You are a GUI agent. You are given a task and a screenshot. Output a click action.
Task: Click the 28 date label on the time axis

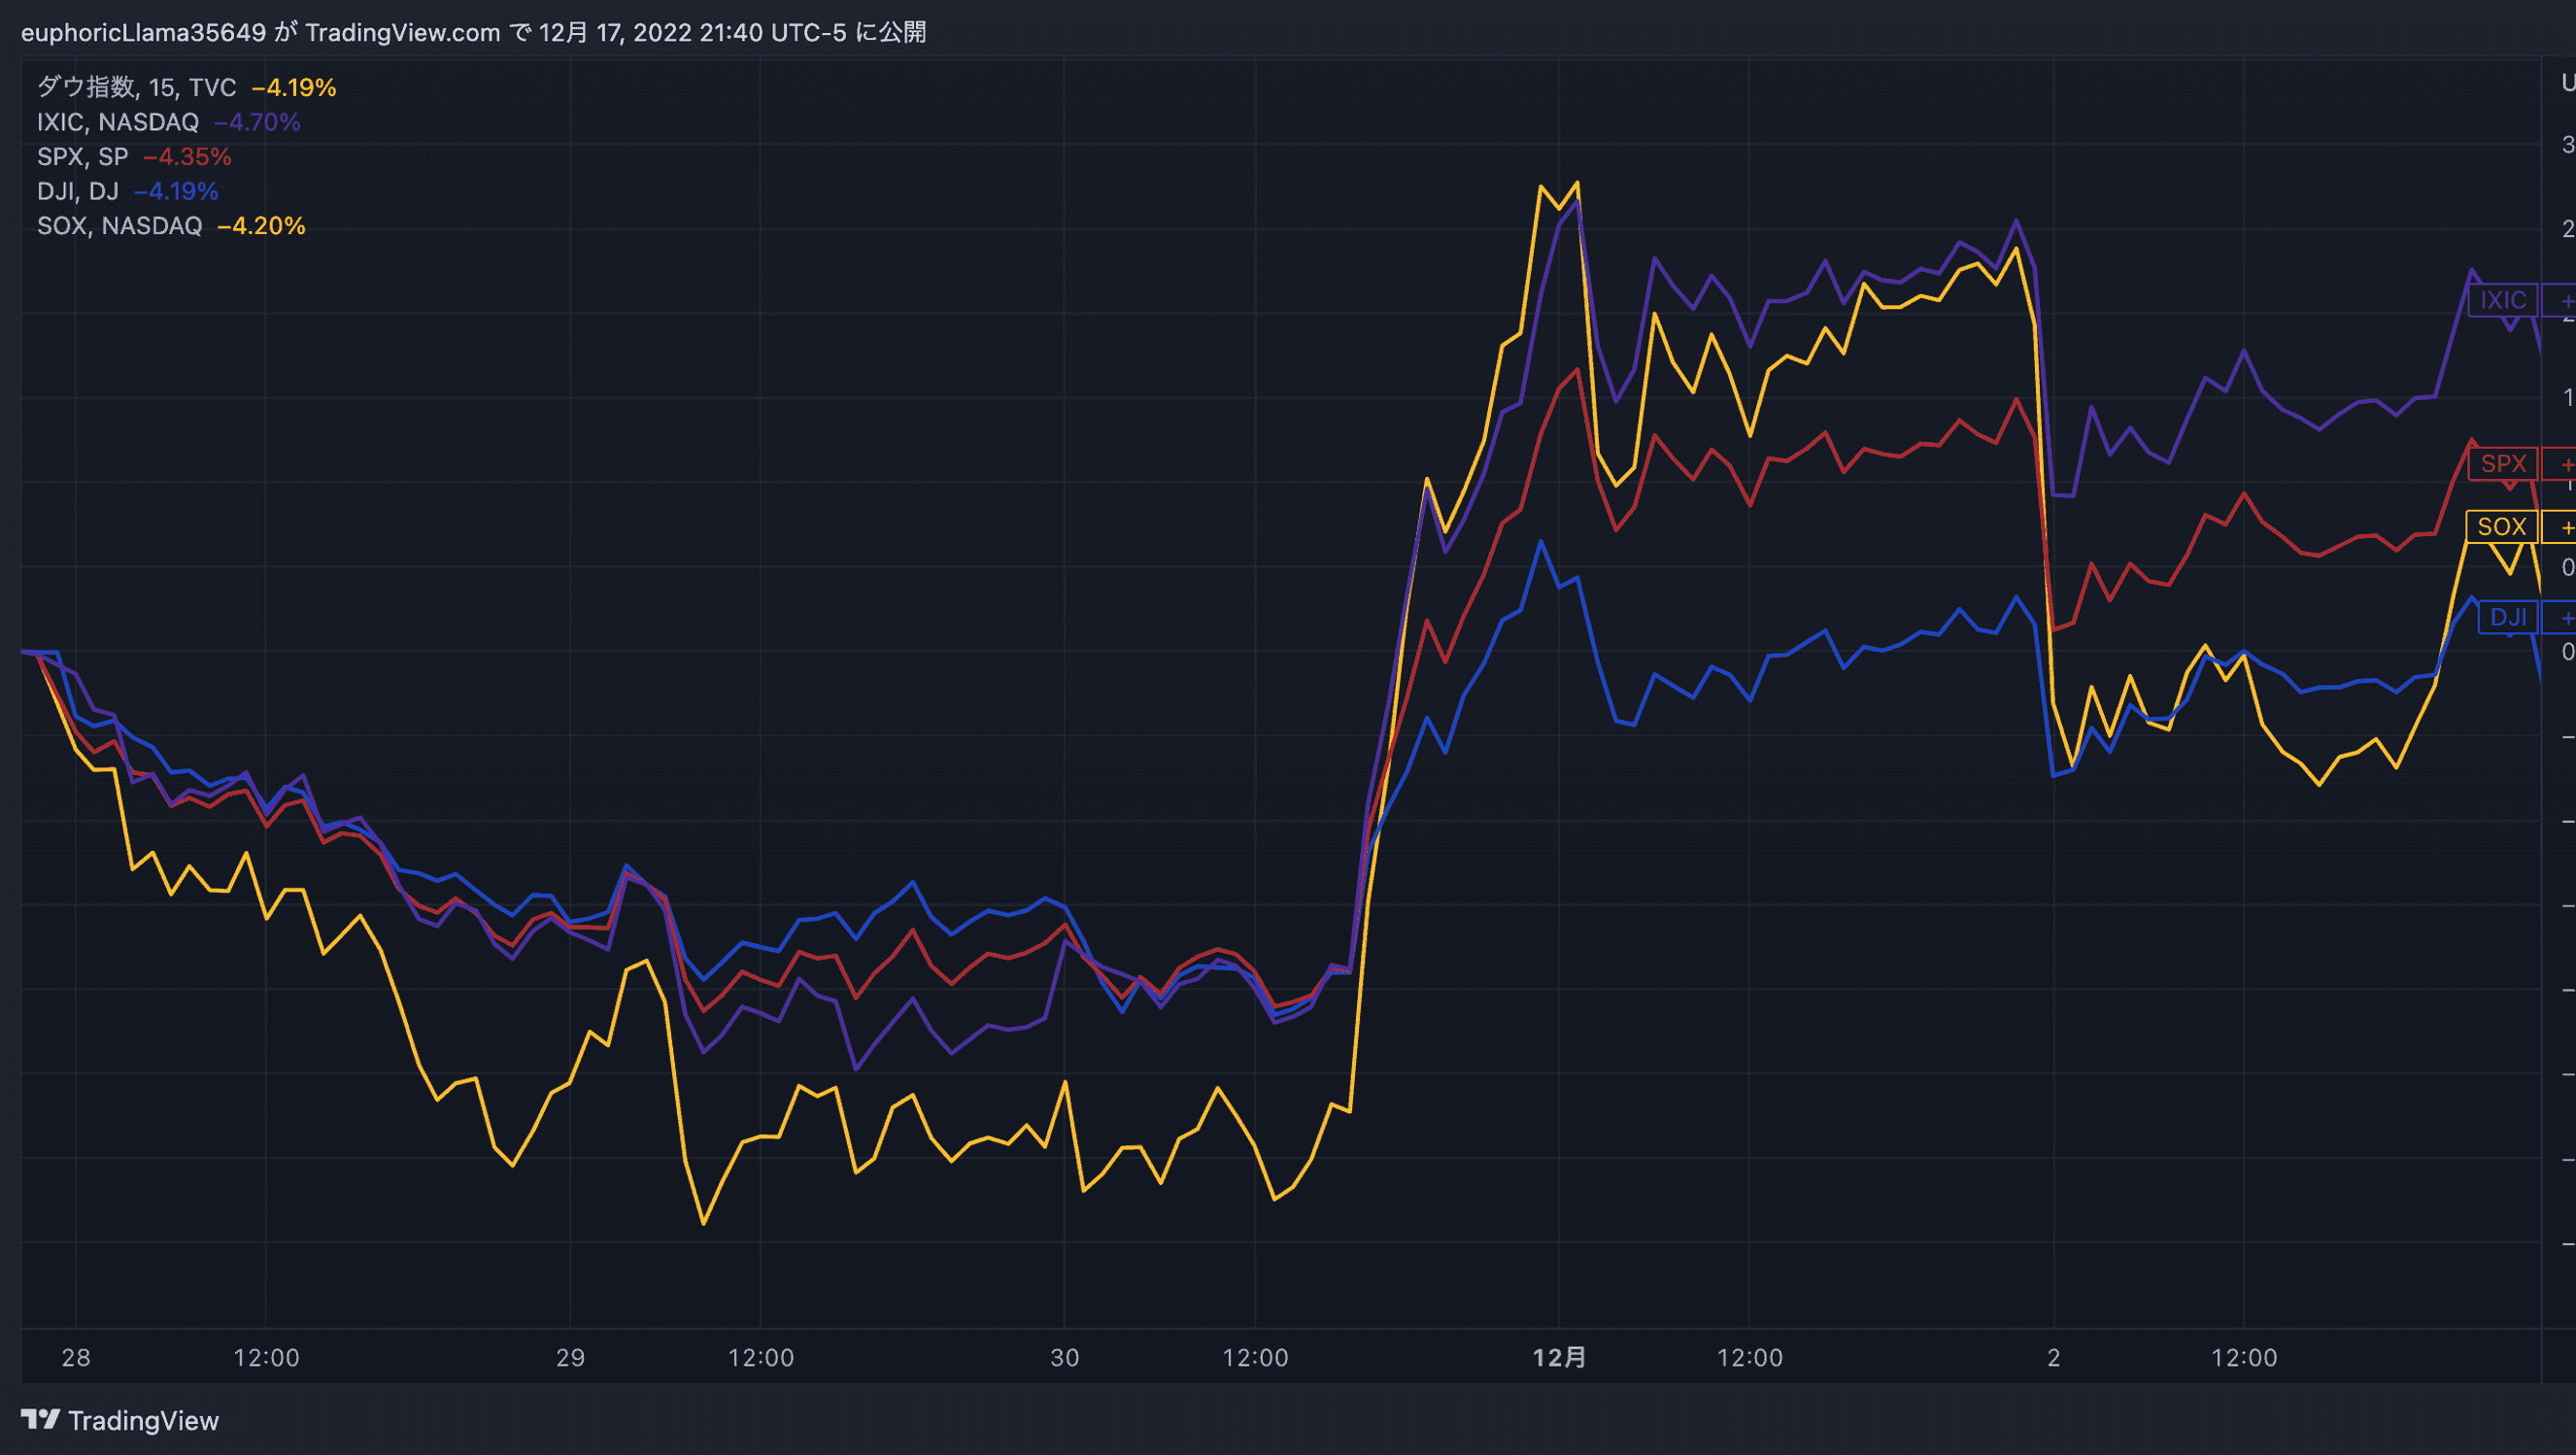coord(74,1358)
